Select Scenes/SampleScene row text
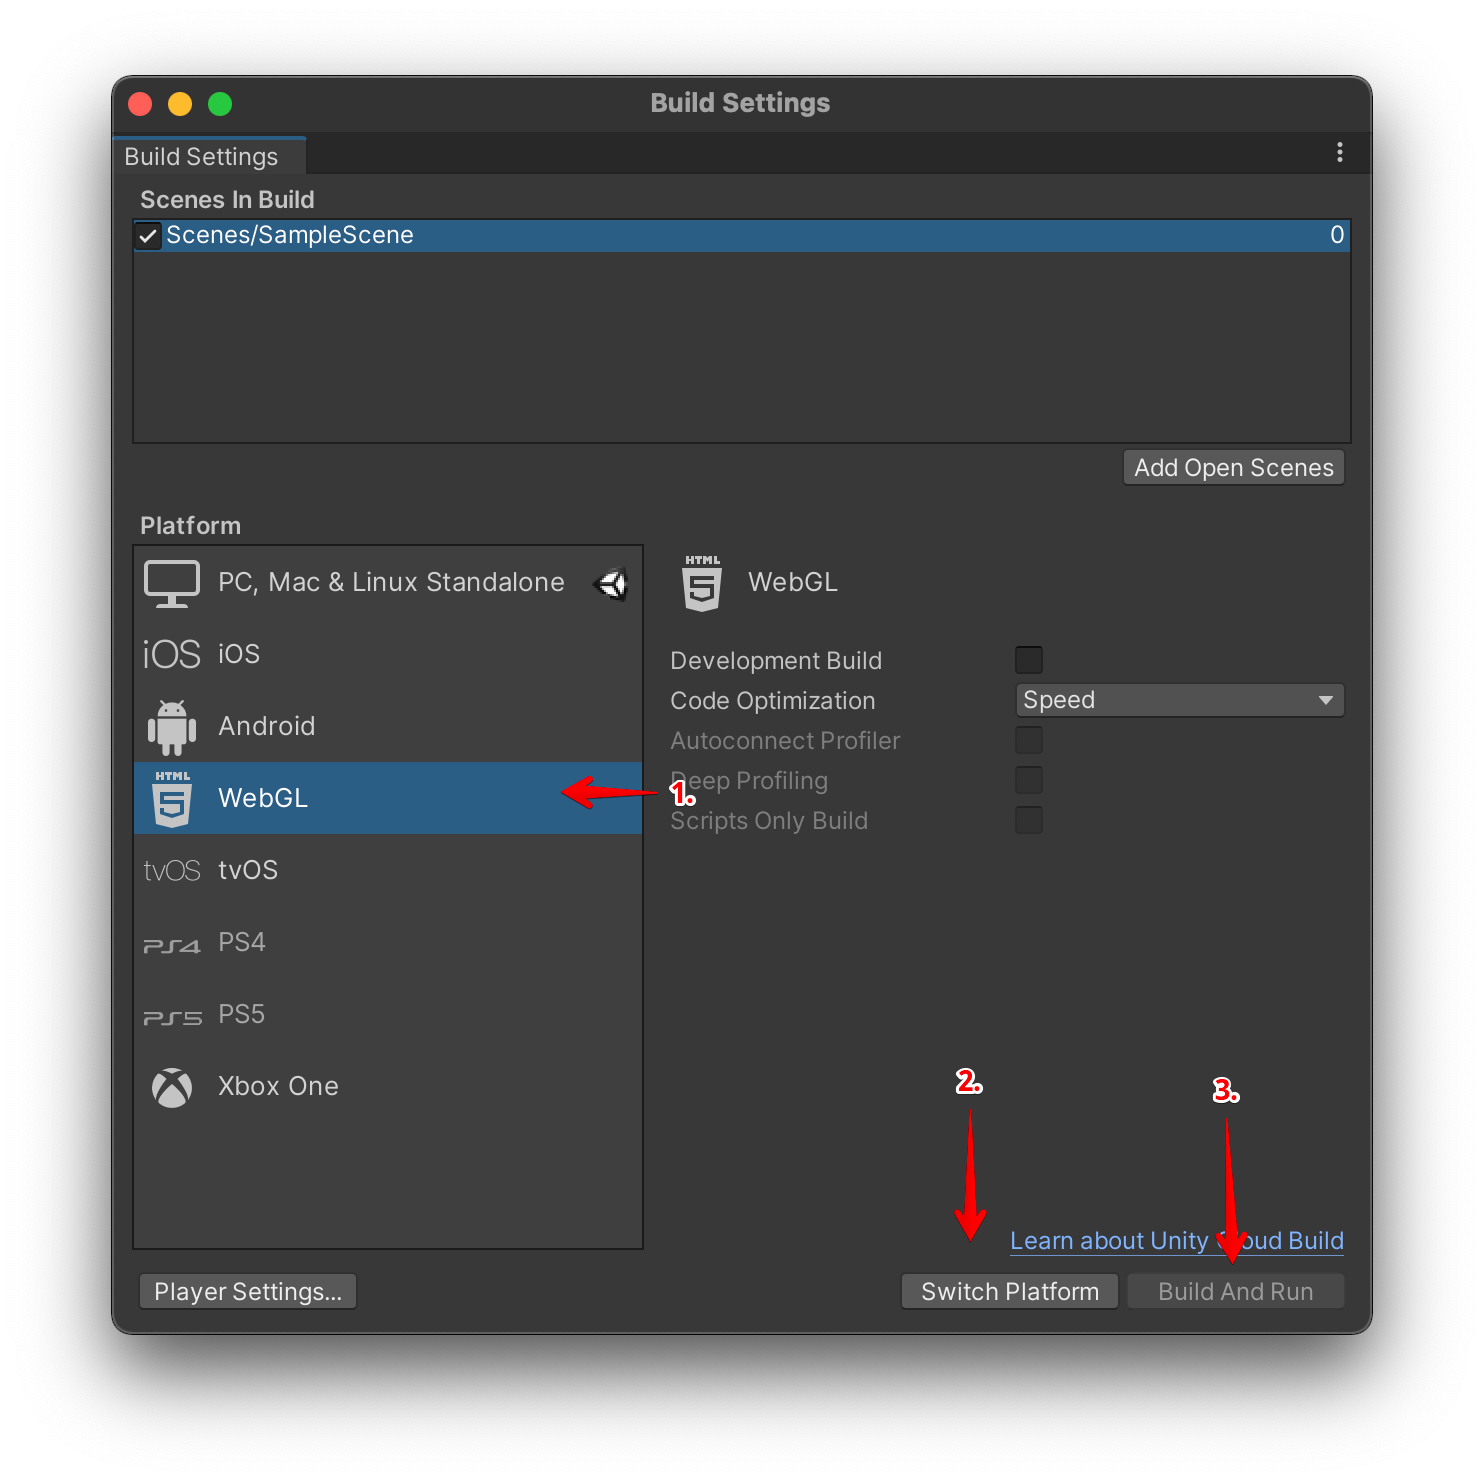 click(x=290, y=235)
